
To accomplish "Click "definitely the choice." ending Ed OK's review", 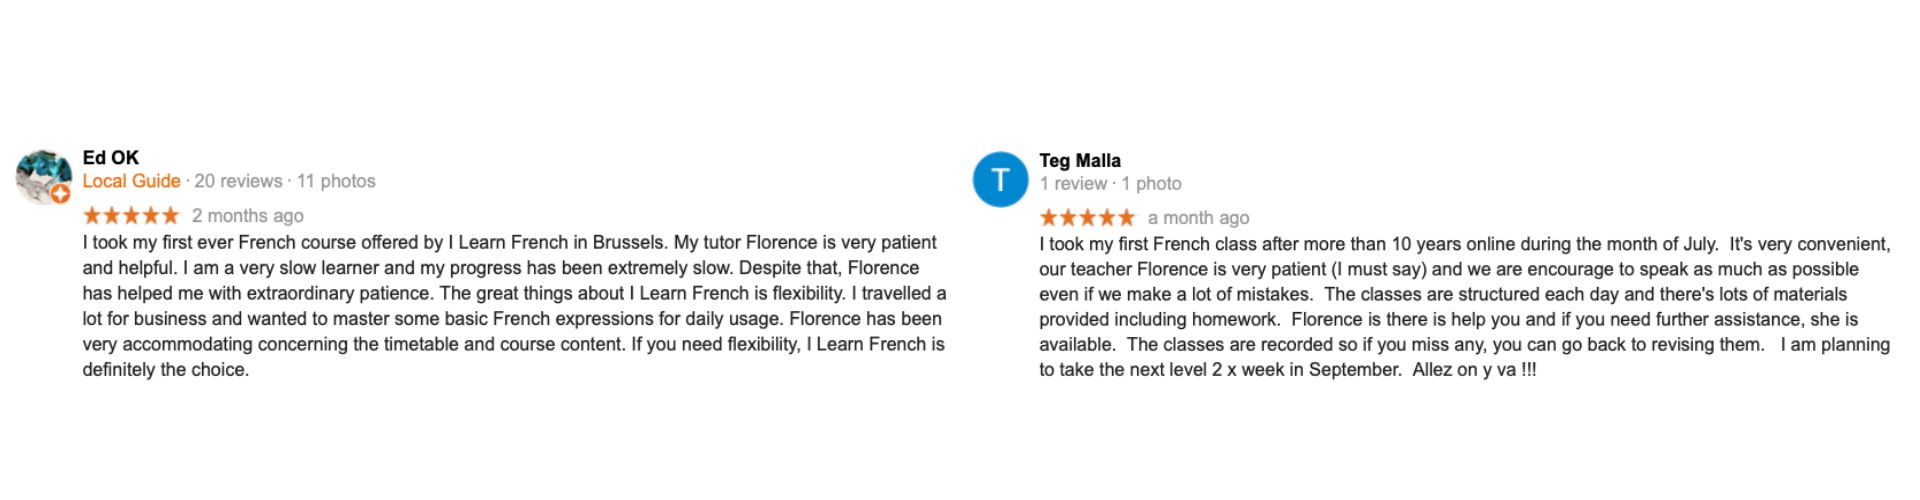I will tap(166, 370).
